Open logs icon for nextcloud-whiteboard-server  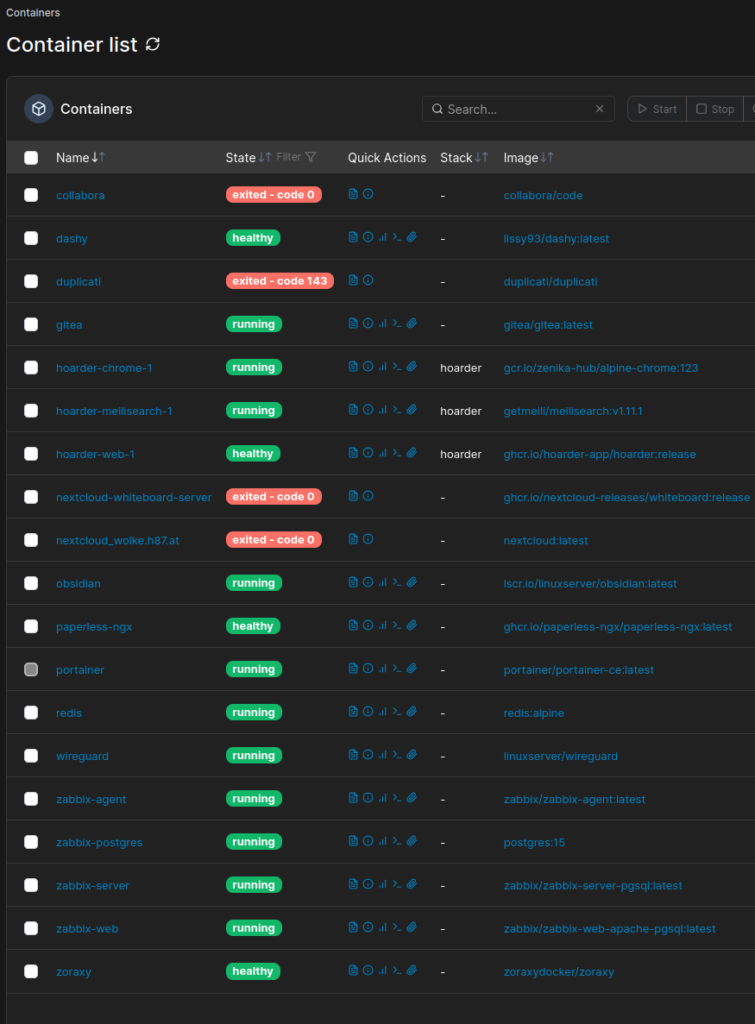tap(353, 496)
